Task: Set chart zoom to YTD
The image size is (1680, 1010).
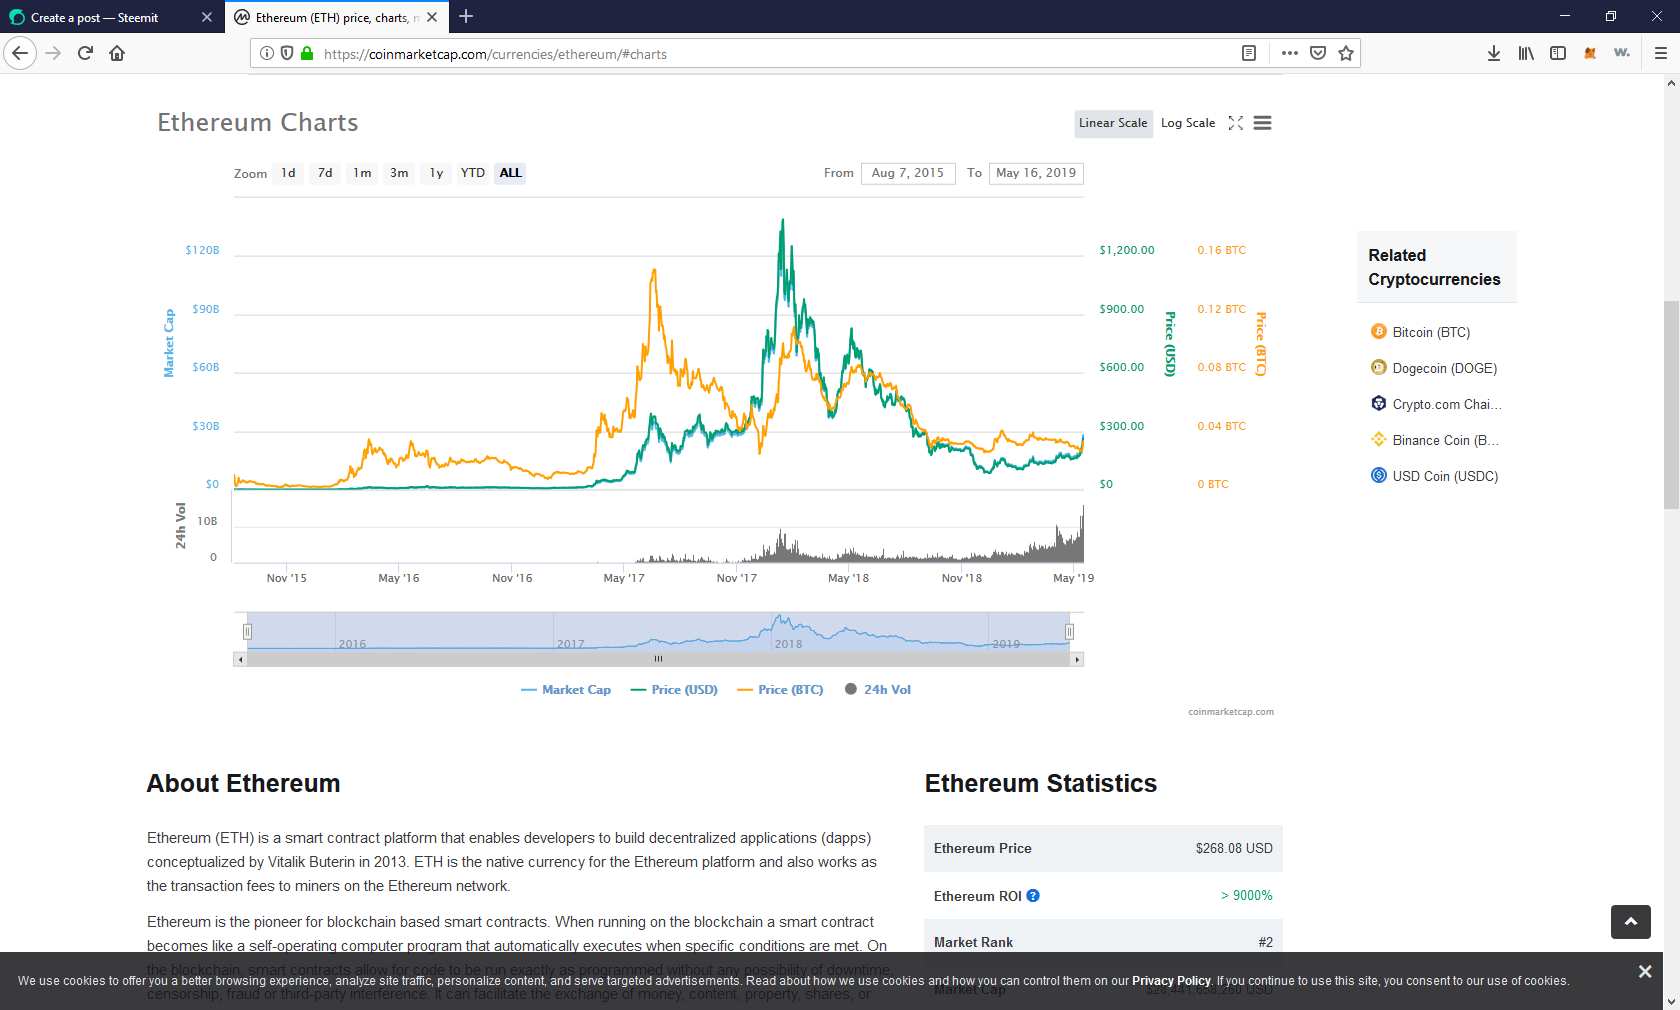Action: point(473,173)
